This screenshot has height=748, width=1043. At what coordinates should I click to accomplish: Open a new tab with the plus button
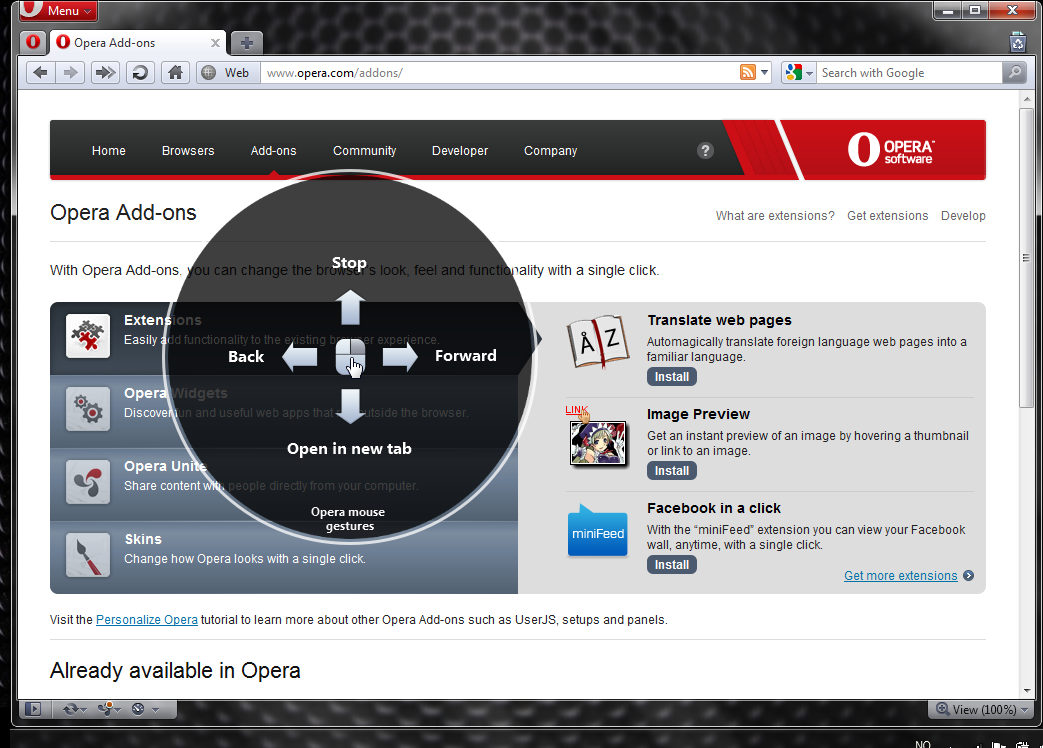coord(246,43)
